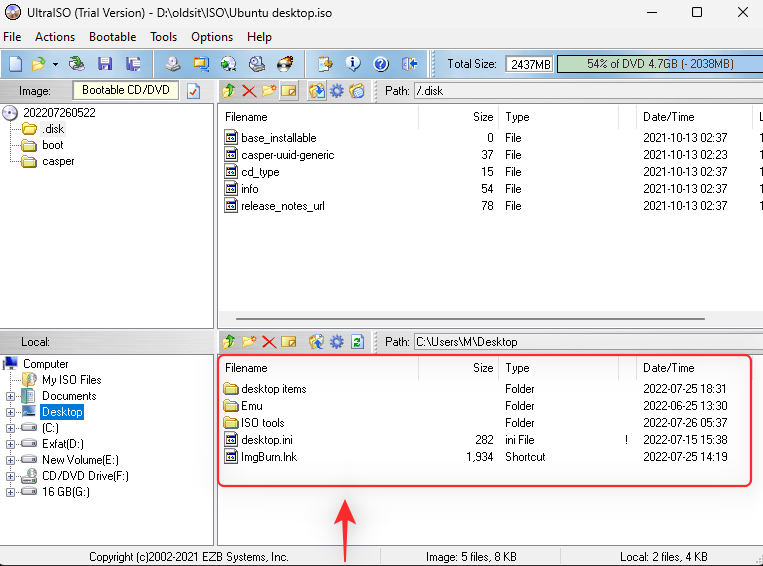Open the dropdown arrow beside the Open icon
Viewport: 763px width, 566px height.
tap(55, 64)
